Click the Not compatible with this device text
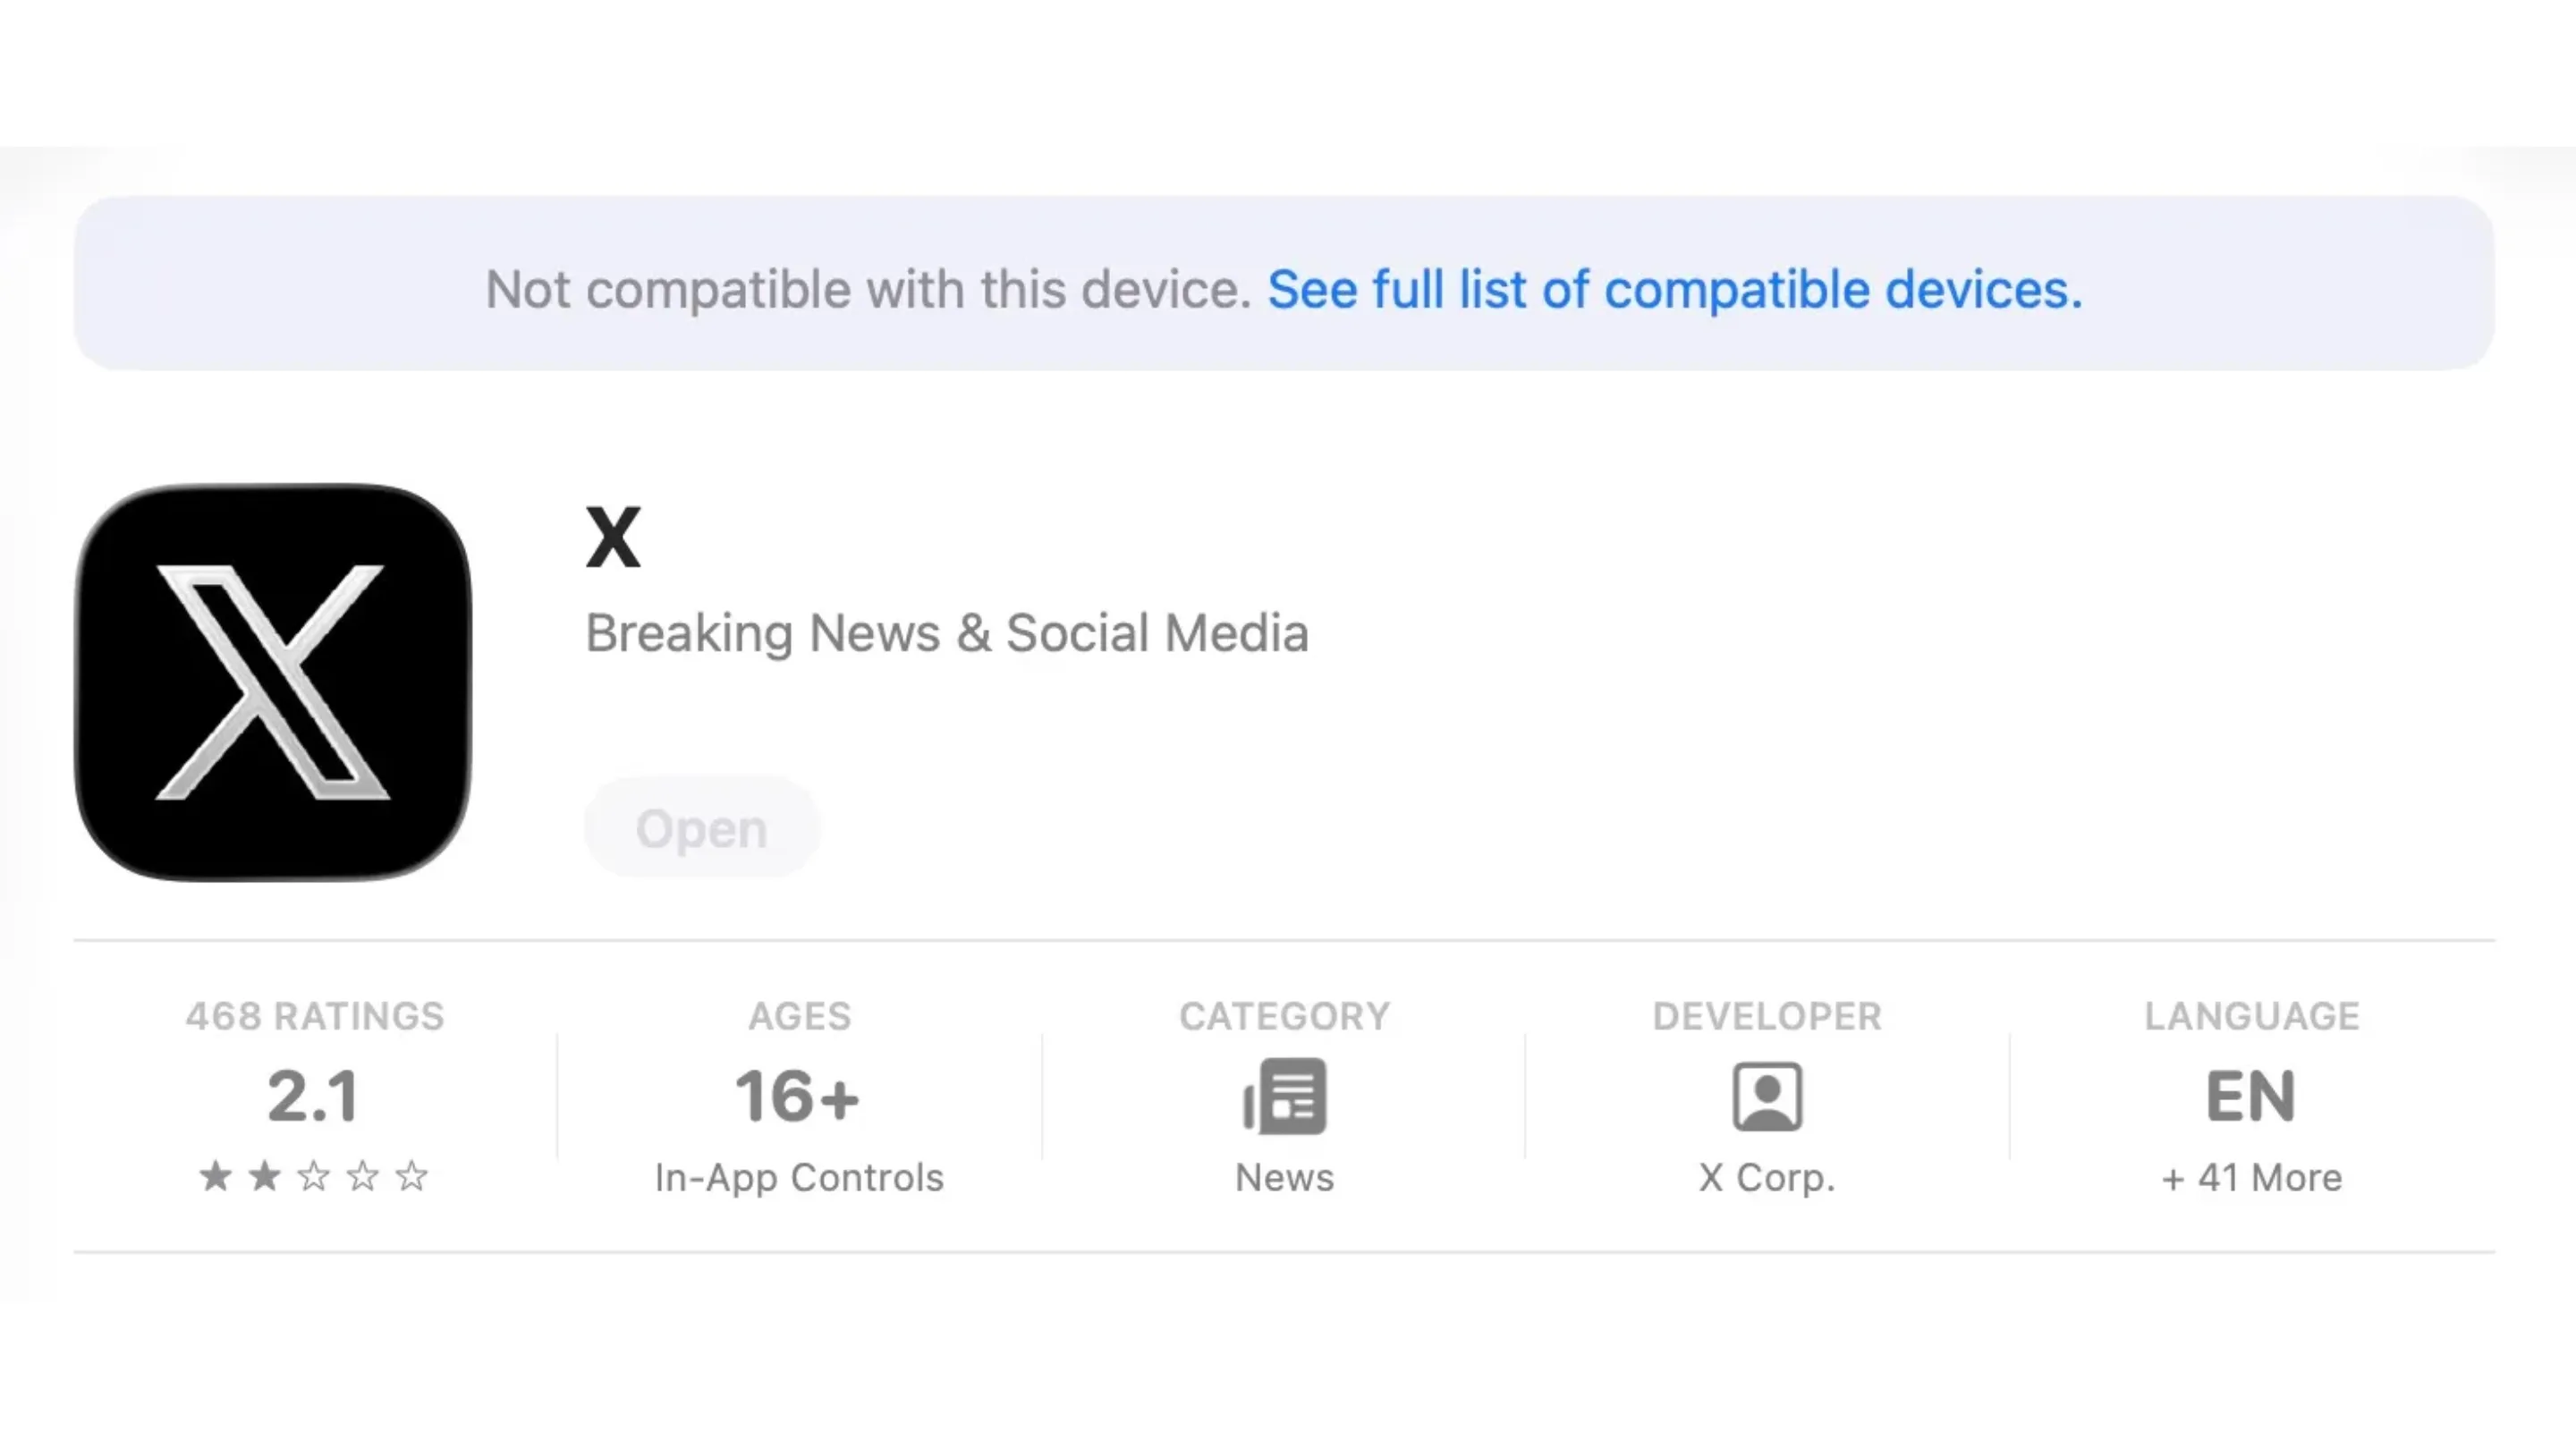The height and width of the screenshot is (1449, 2576). [868, 290]
